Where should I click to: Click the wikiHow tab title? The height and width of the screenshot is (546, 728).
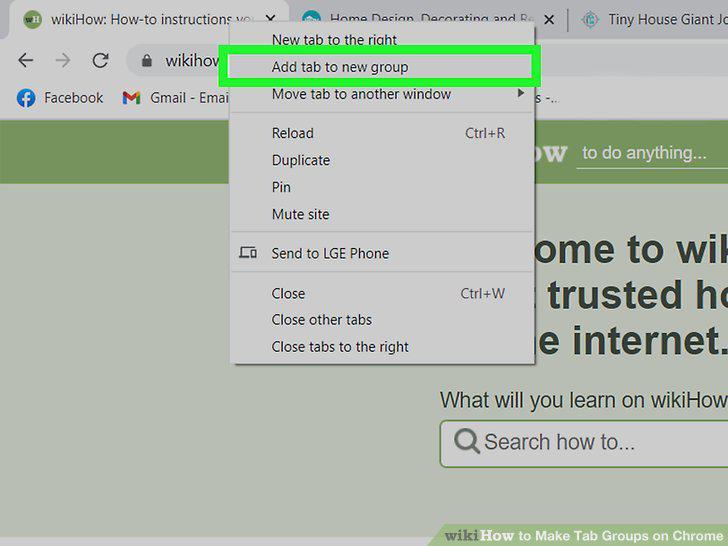click(x=152, y=20)
